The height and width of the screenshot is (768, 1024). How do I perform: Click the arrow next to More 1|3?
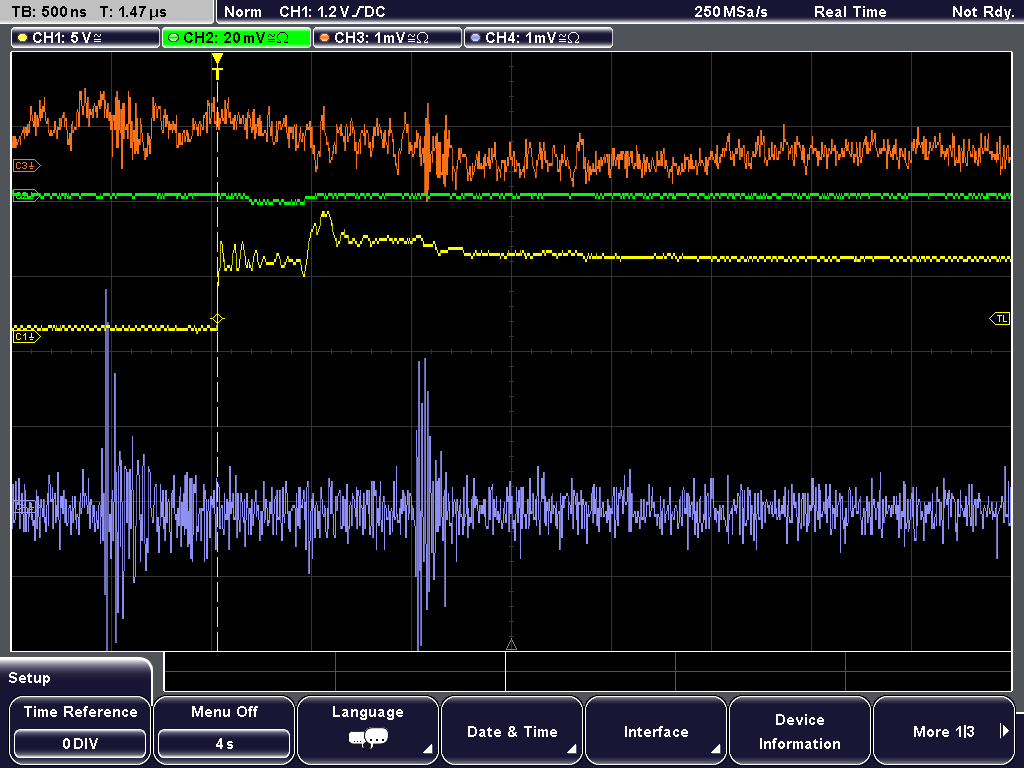[1004, 731]
